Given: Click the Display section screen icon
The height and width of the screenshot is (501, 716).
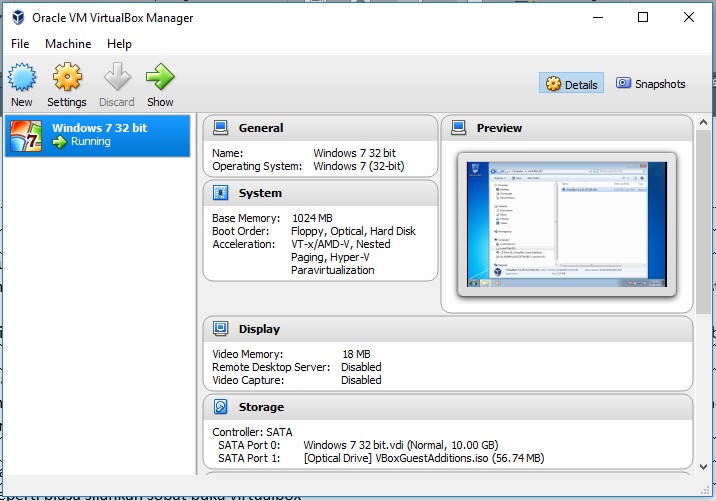Looking at the screenshot, I should point(221,329).
